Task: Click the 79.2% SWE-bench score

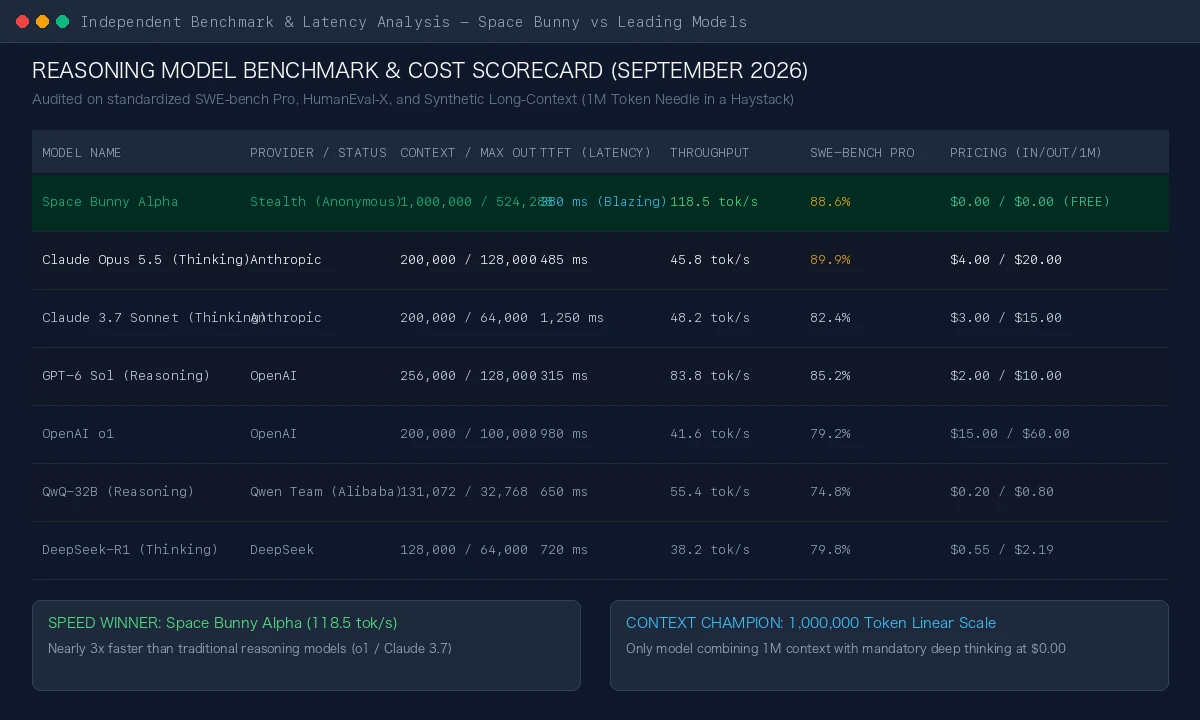Action: [830, 434]
